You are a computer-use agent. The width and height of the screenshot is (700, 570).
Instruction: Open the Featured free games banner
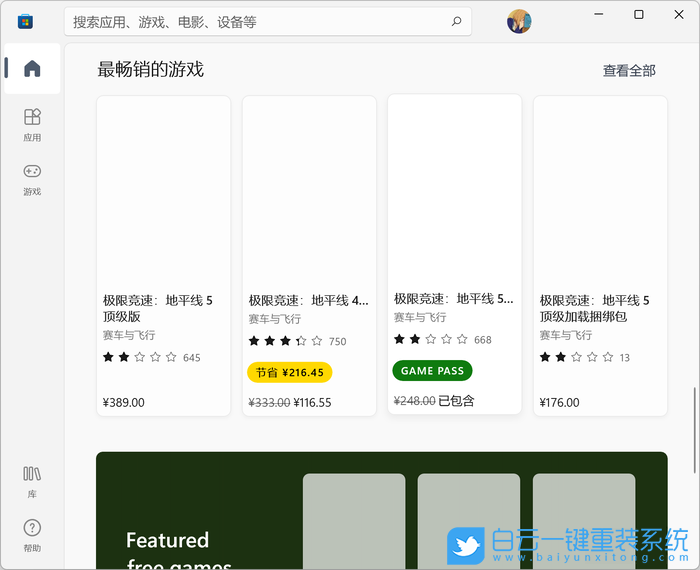382,511
